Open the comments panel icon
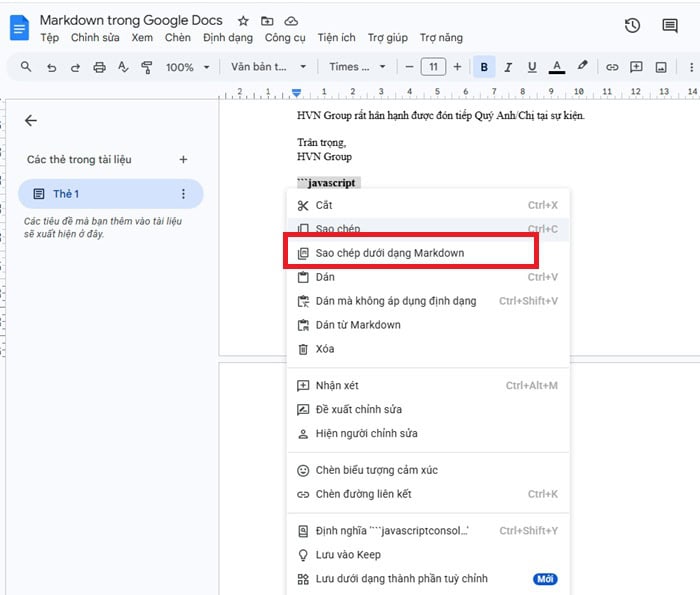Screen dimensions: 700x595 [x=669, y=27]
